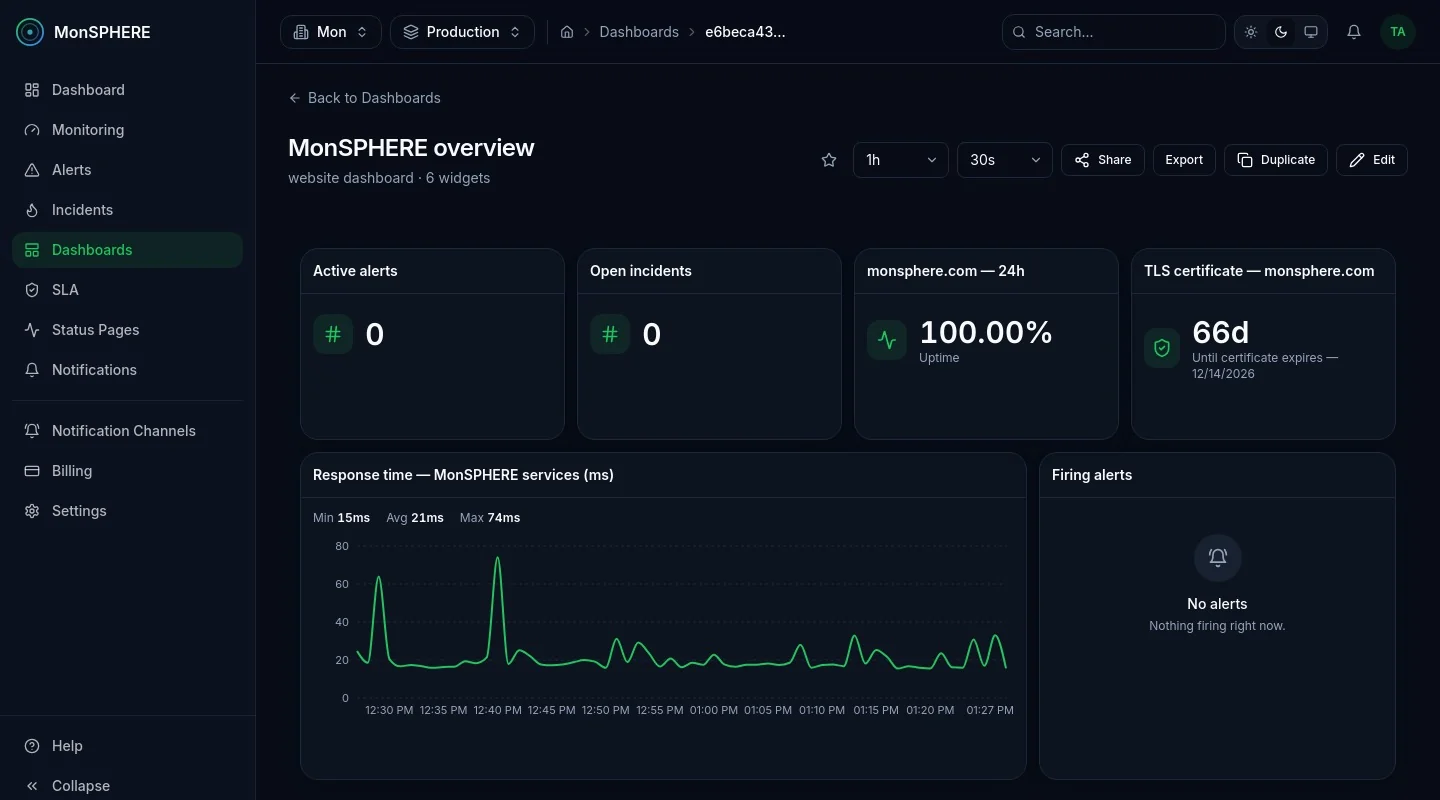Click the Export button
The image size is (1440, 800).
(x=1184, y=160)
